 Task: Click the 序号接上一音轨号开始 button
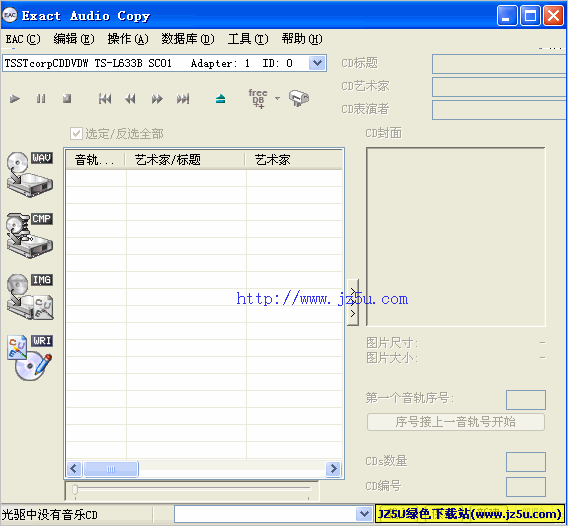coord(456,422)
